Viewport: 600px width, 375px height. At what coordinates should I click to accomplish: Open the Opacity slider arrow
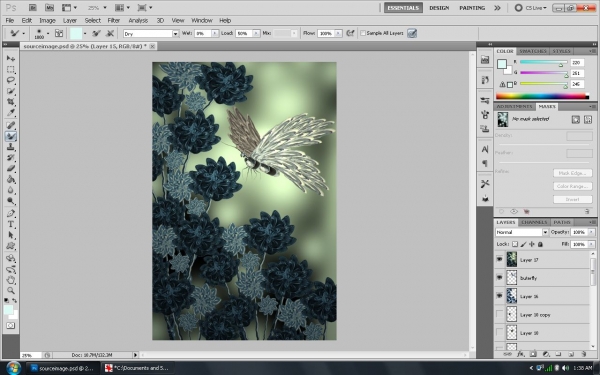[x=591, y=232]
